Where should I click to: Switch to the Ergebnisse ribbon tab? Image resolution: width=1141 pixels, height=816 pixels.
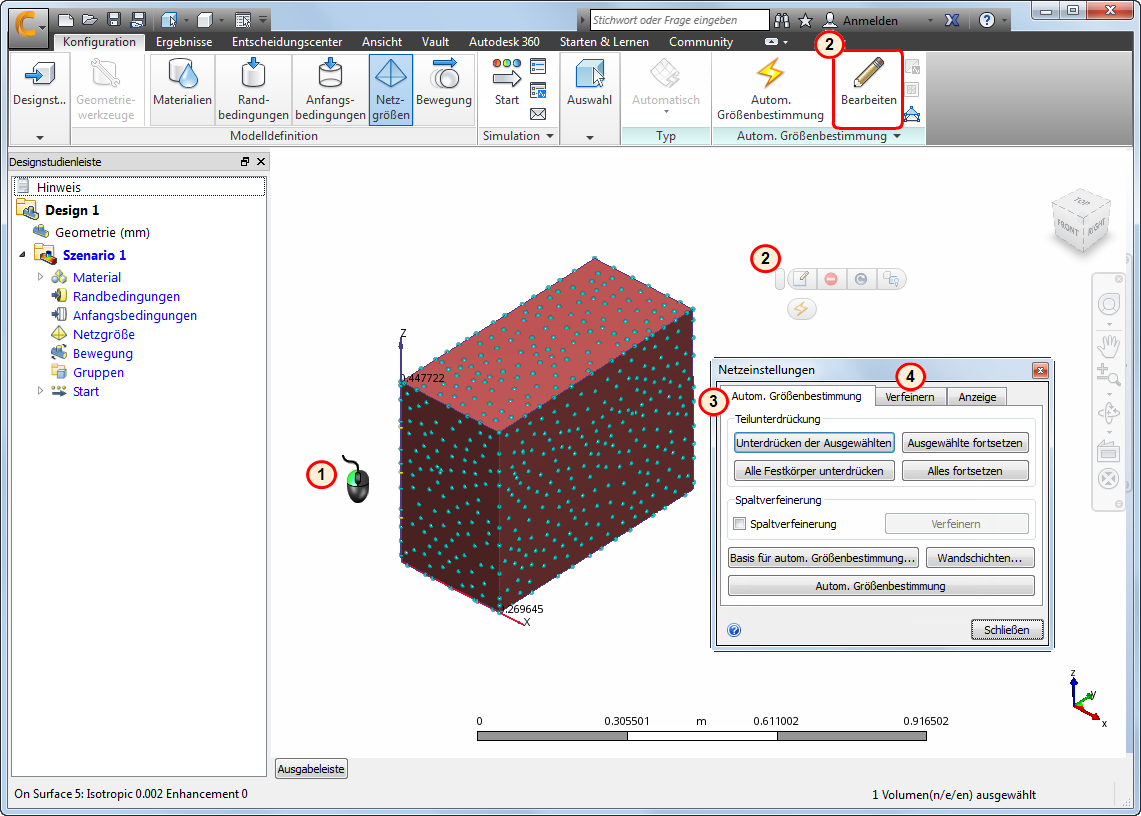coord(184,41)
